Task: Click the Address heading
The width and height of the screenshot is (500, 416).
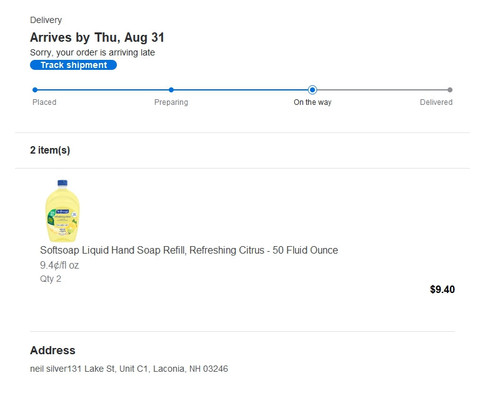Action: pyautogui.click(x=53, y=350)
